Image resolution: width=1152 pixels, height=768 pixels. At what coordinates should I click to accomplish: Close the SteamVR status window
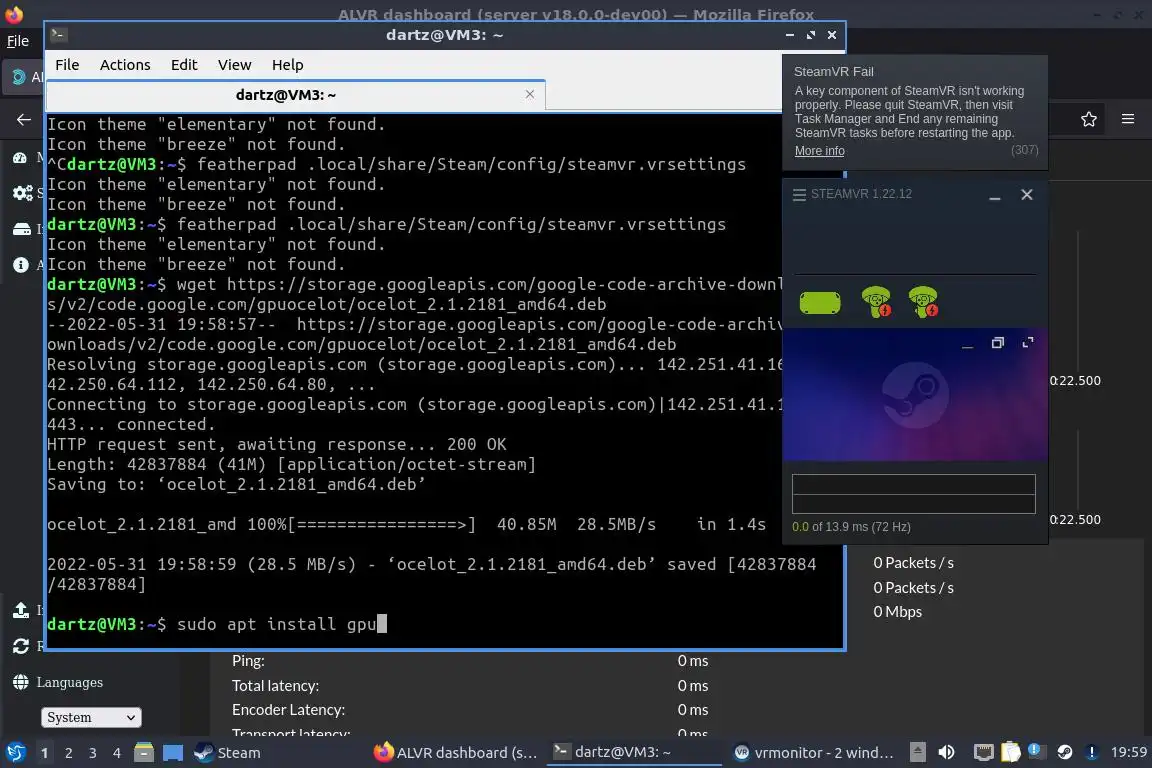(x=1027, y=194)
